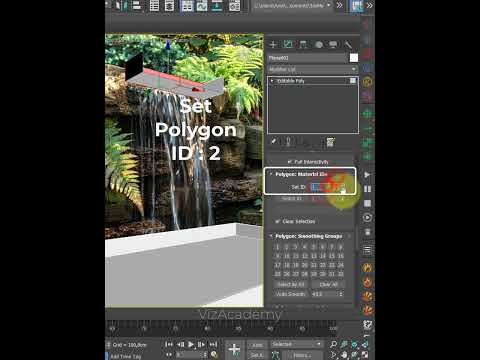480x360 pixels.
Task: Click Clear All smoothing groups button
Action: click(328, 284)
